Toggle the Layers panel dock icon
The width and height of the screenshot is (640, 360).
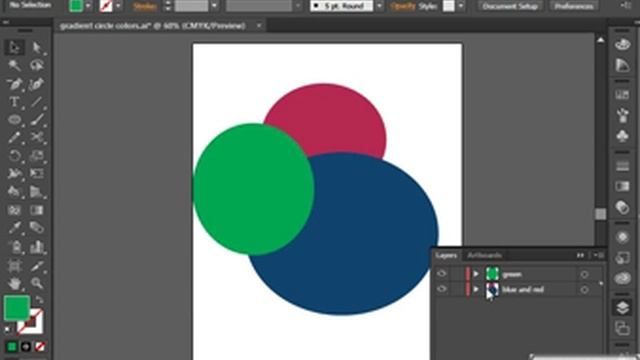click(x=622, y=308)
